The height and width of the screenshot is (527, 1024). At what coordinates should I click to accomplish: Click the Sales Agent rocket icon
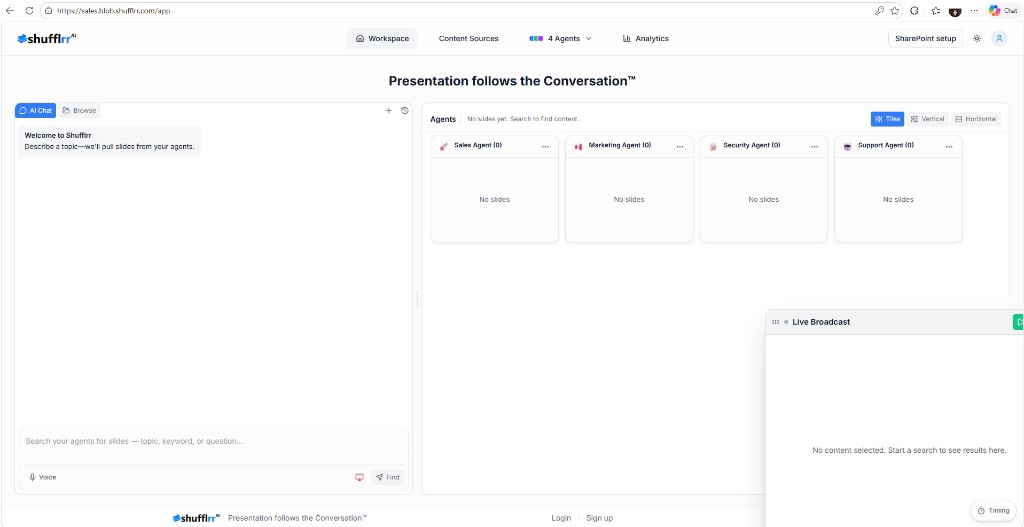443,147
